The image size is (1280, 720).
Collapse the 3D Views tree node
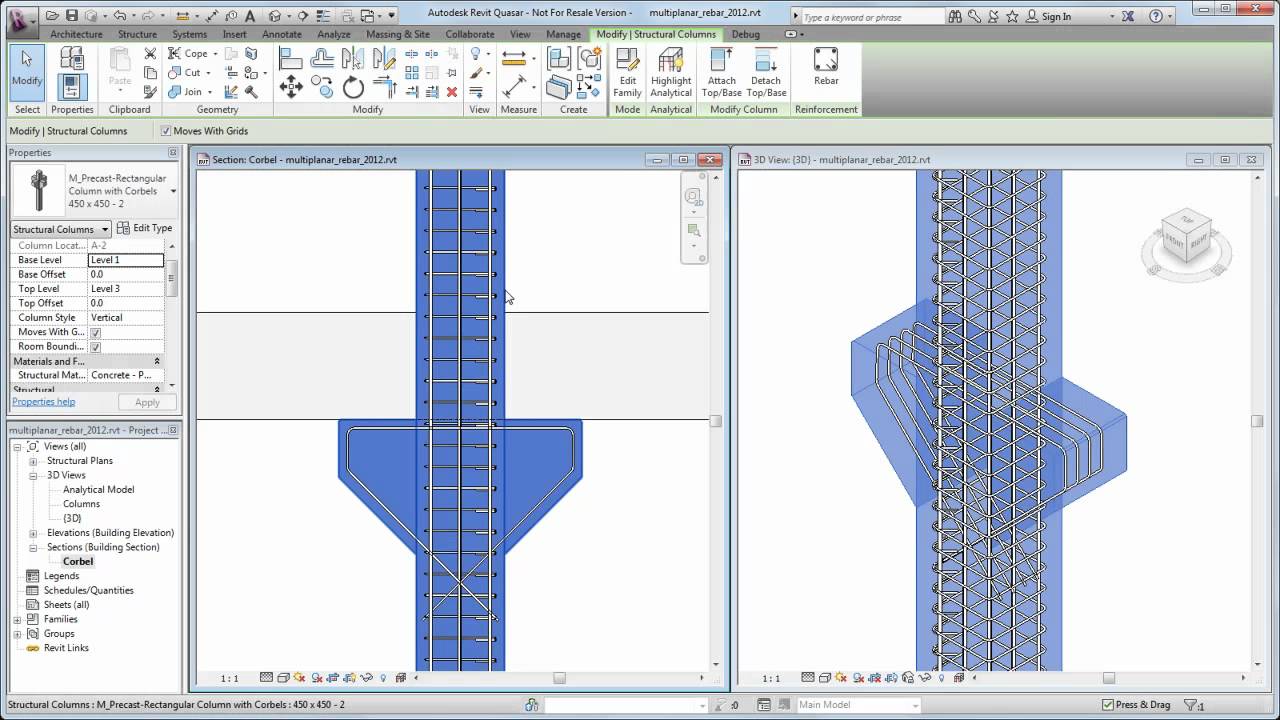coord(33,475)
